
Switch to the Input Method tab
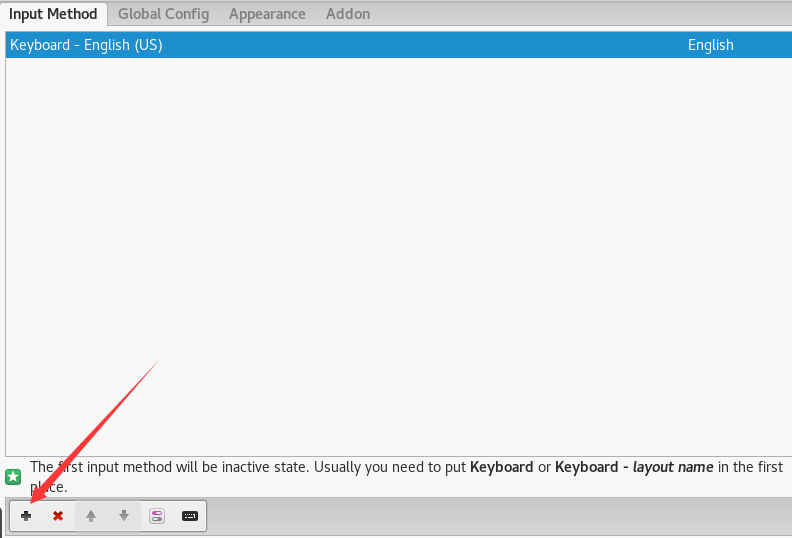pyautogui.click(x=53, y=14)
